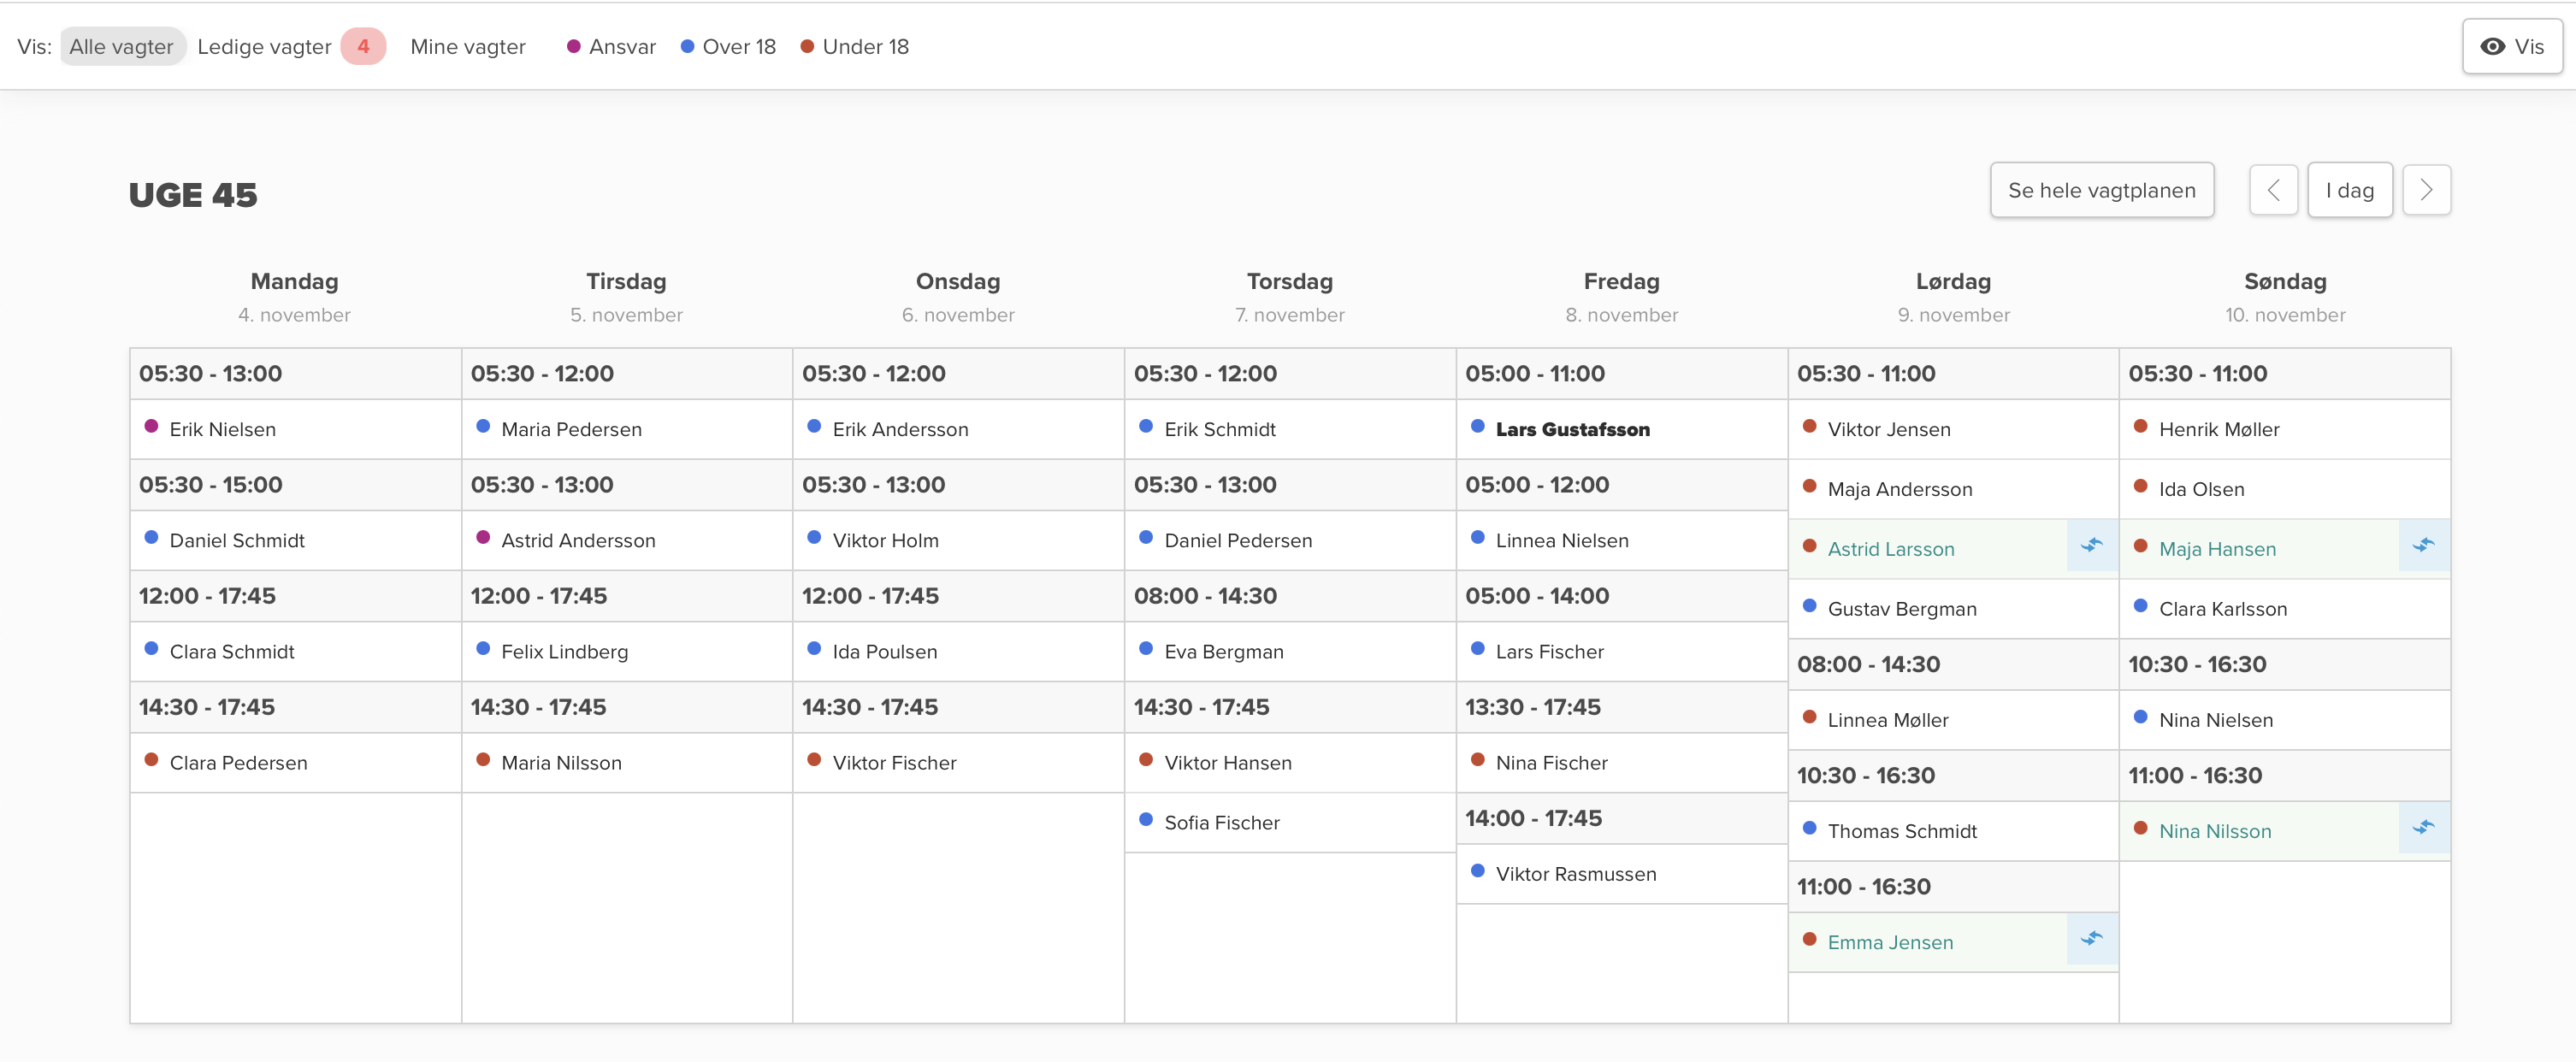This screenshot has height=1062, width=2576.
Task: Show Mine vagter filter
Action: [x=467, y=47]
